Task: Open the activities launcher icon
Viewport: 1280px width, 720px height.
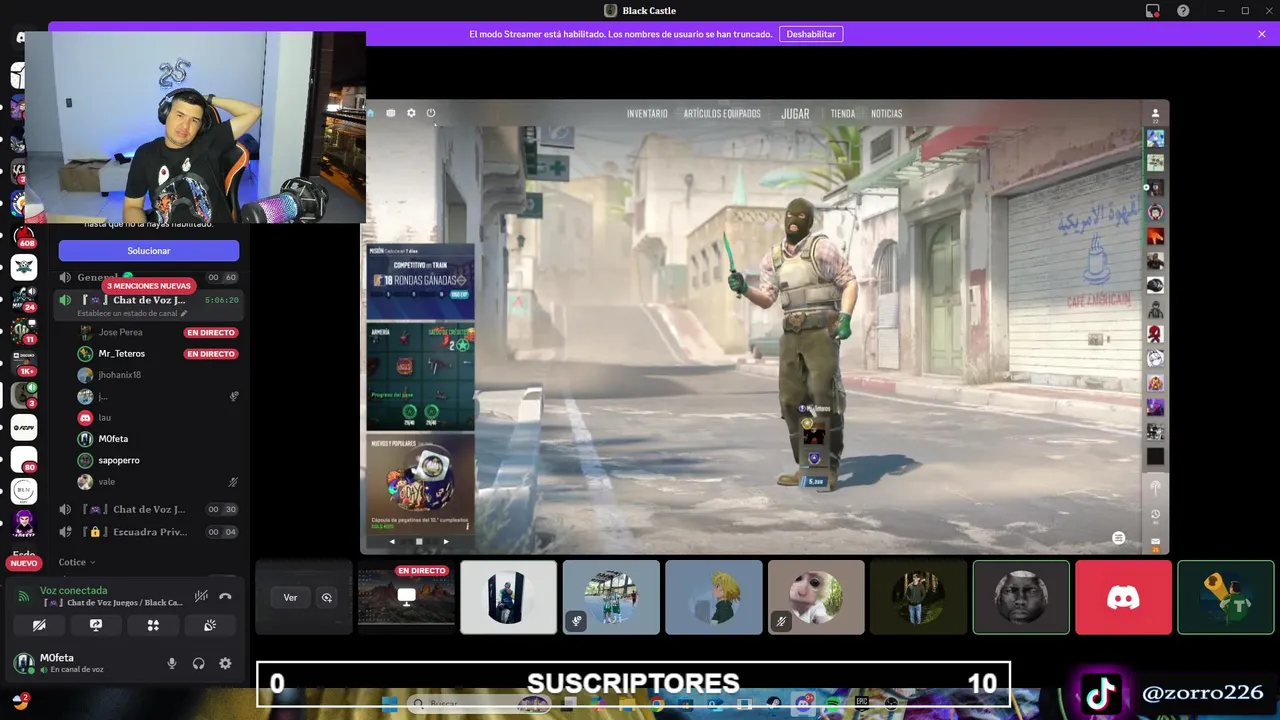Action: coord(153,625)
